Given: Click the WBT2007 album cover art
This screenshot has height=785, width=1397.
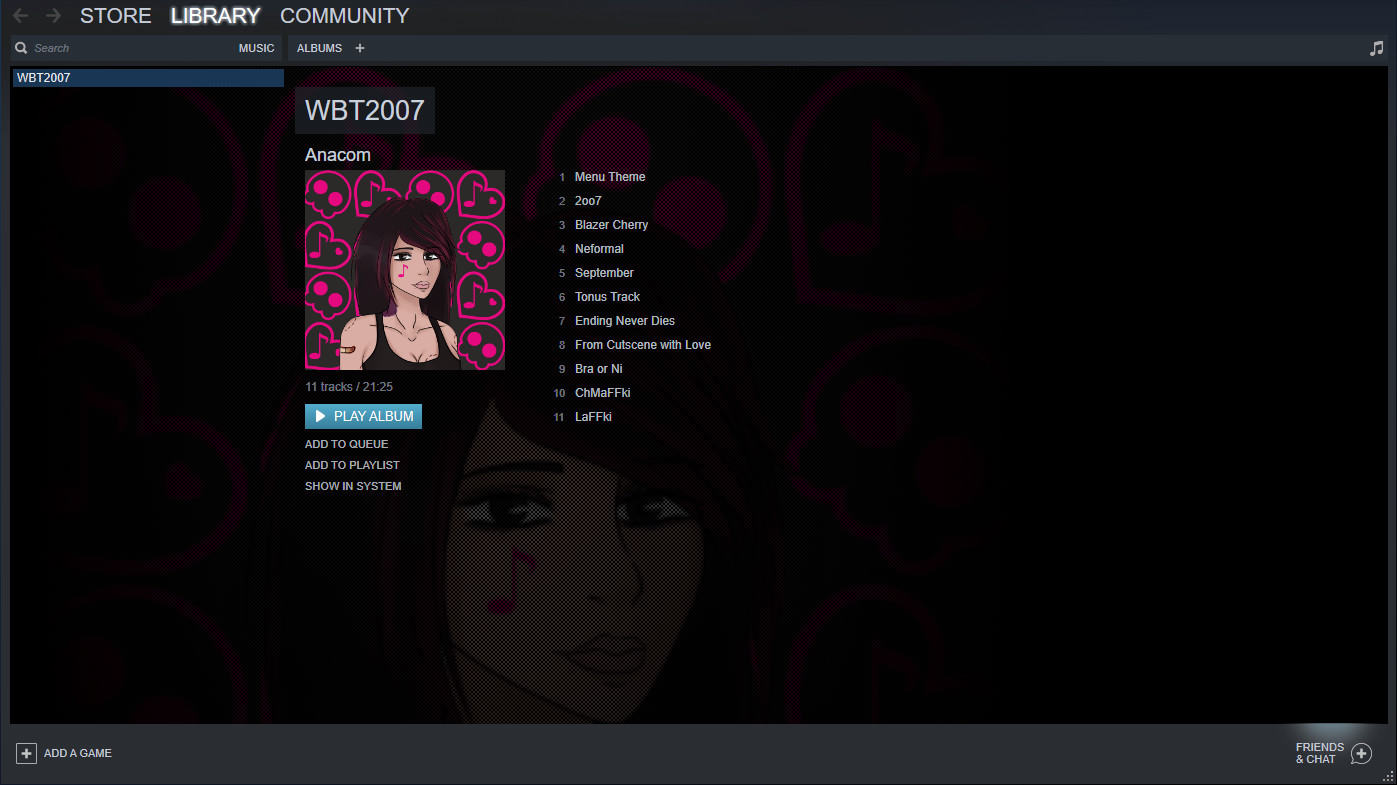Looking at the screenshot, I should point(404,270).
